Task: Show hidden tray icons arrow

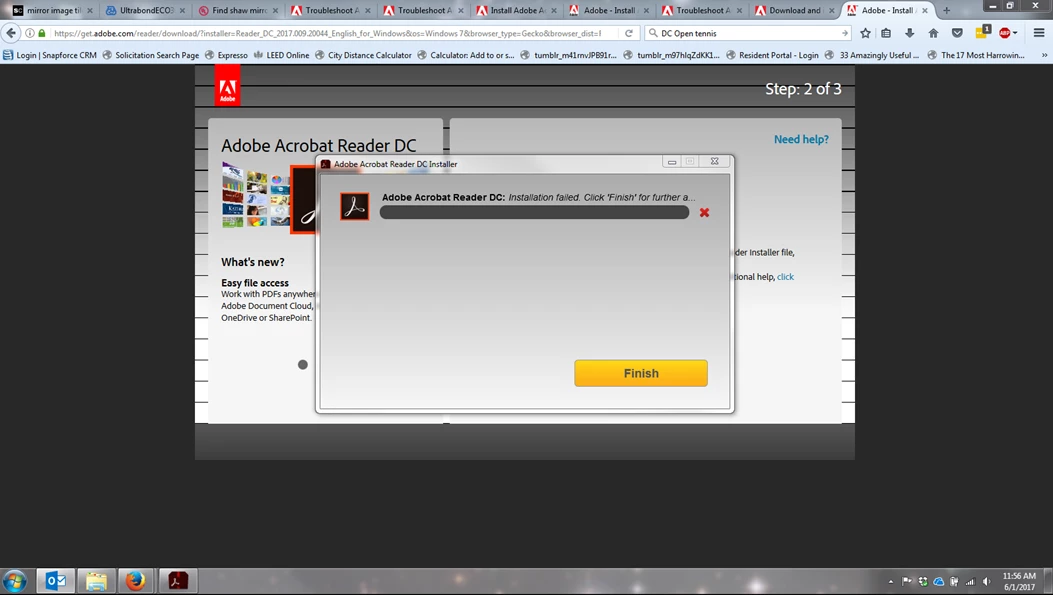Action: (x=890, y=582)
